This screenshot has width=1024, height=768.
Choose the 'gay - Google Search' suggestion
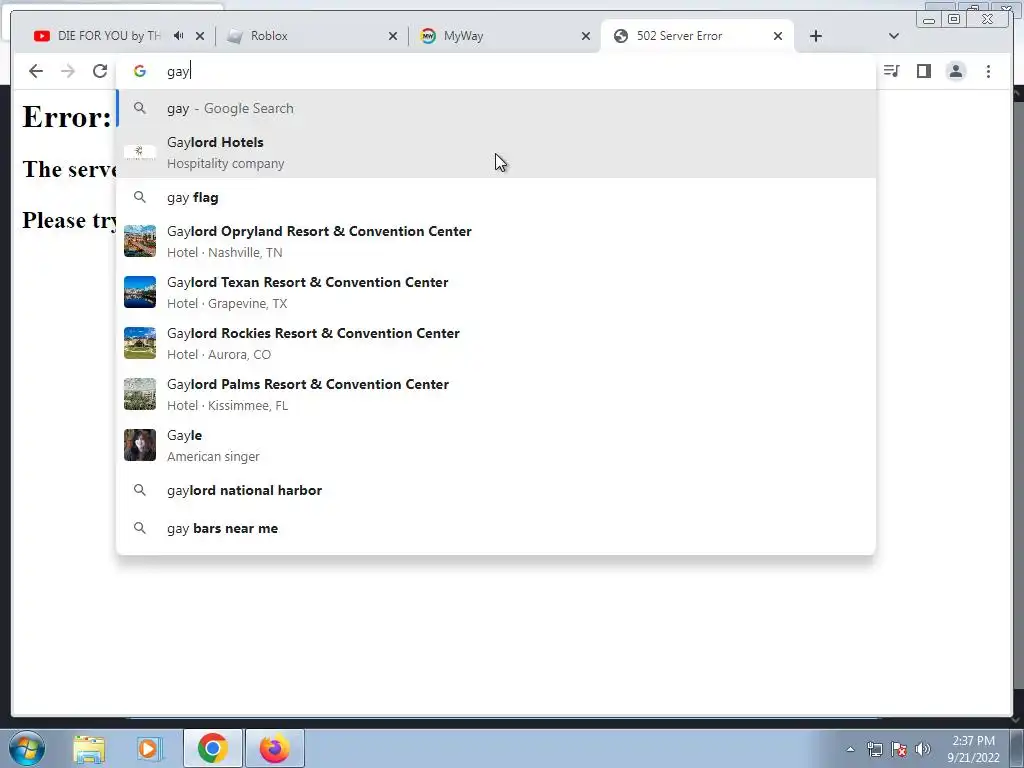tap(496, 108)
